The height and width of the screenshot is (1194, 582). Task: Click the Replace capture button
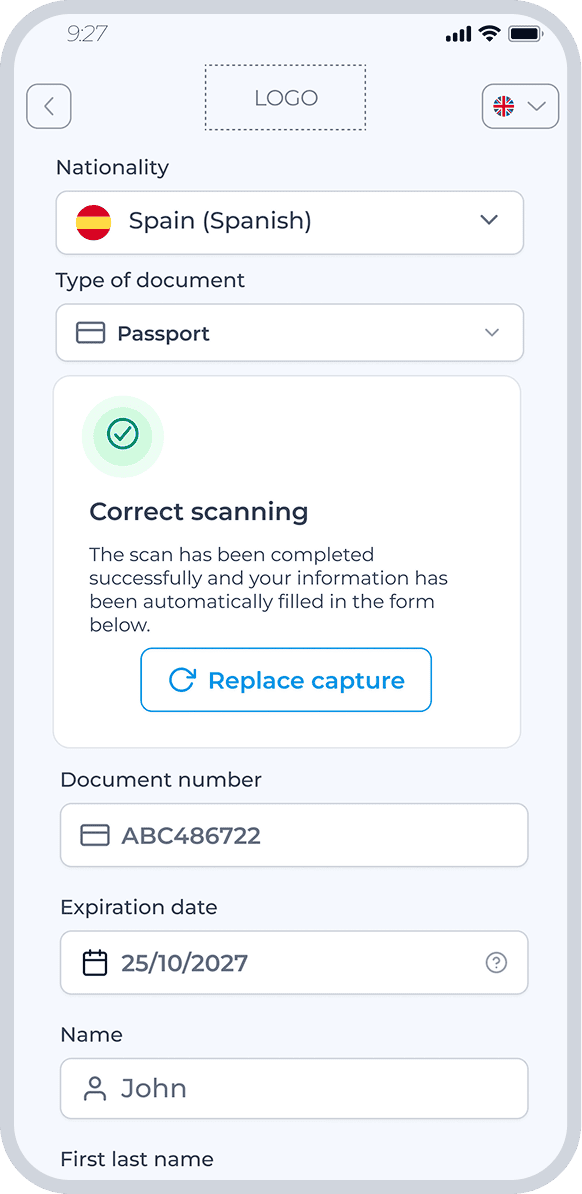tap(286, 680)
